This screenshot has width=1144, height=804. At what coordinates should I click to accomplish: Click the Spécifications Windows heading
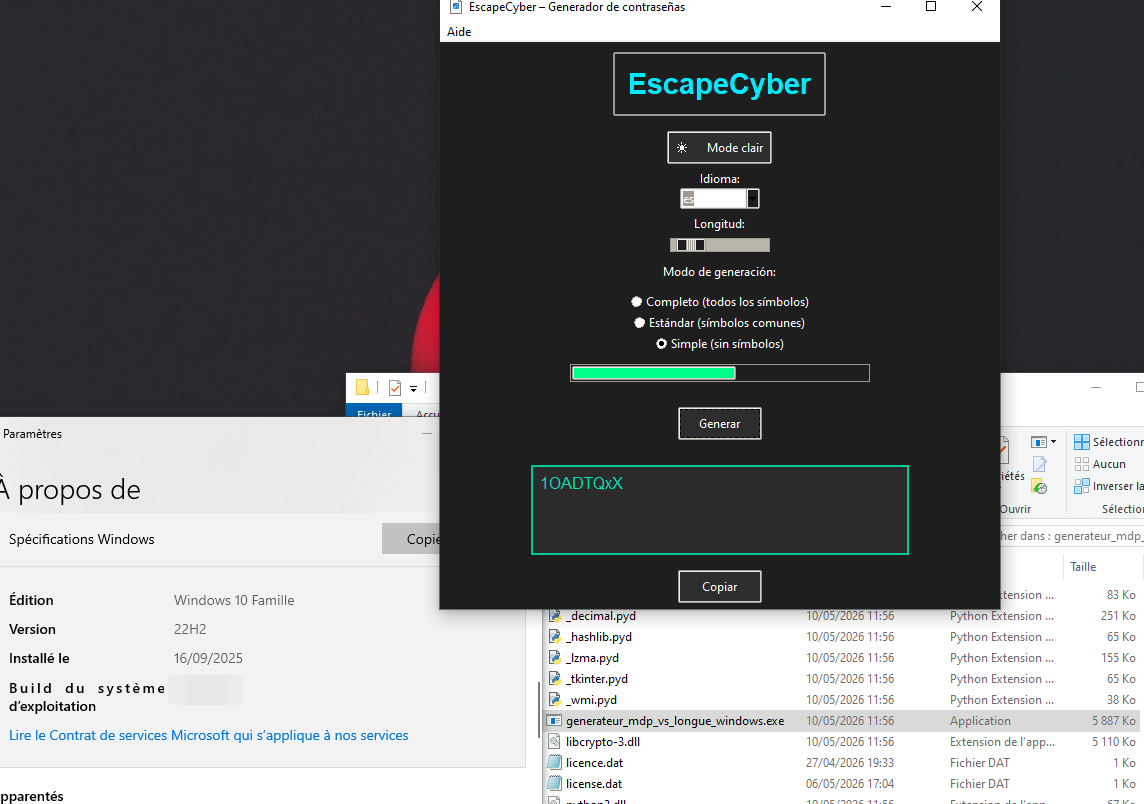pos(82,539)
